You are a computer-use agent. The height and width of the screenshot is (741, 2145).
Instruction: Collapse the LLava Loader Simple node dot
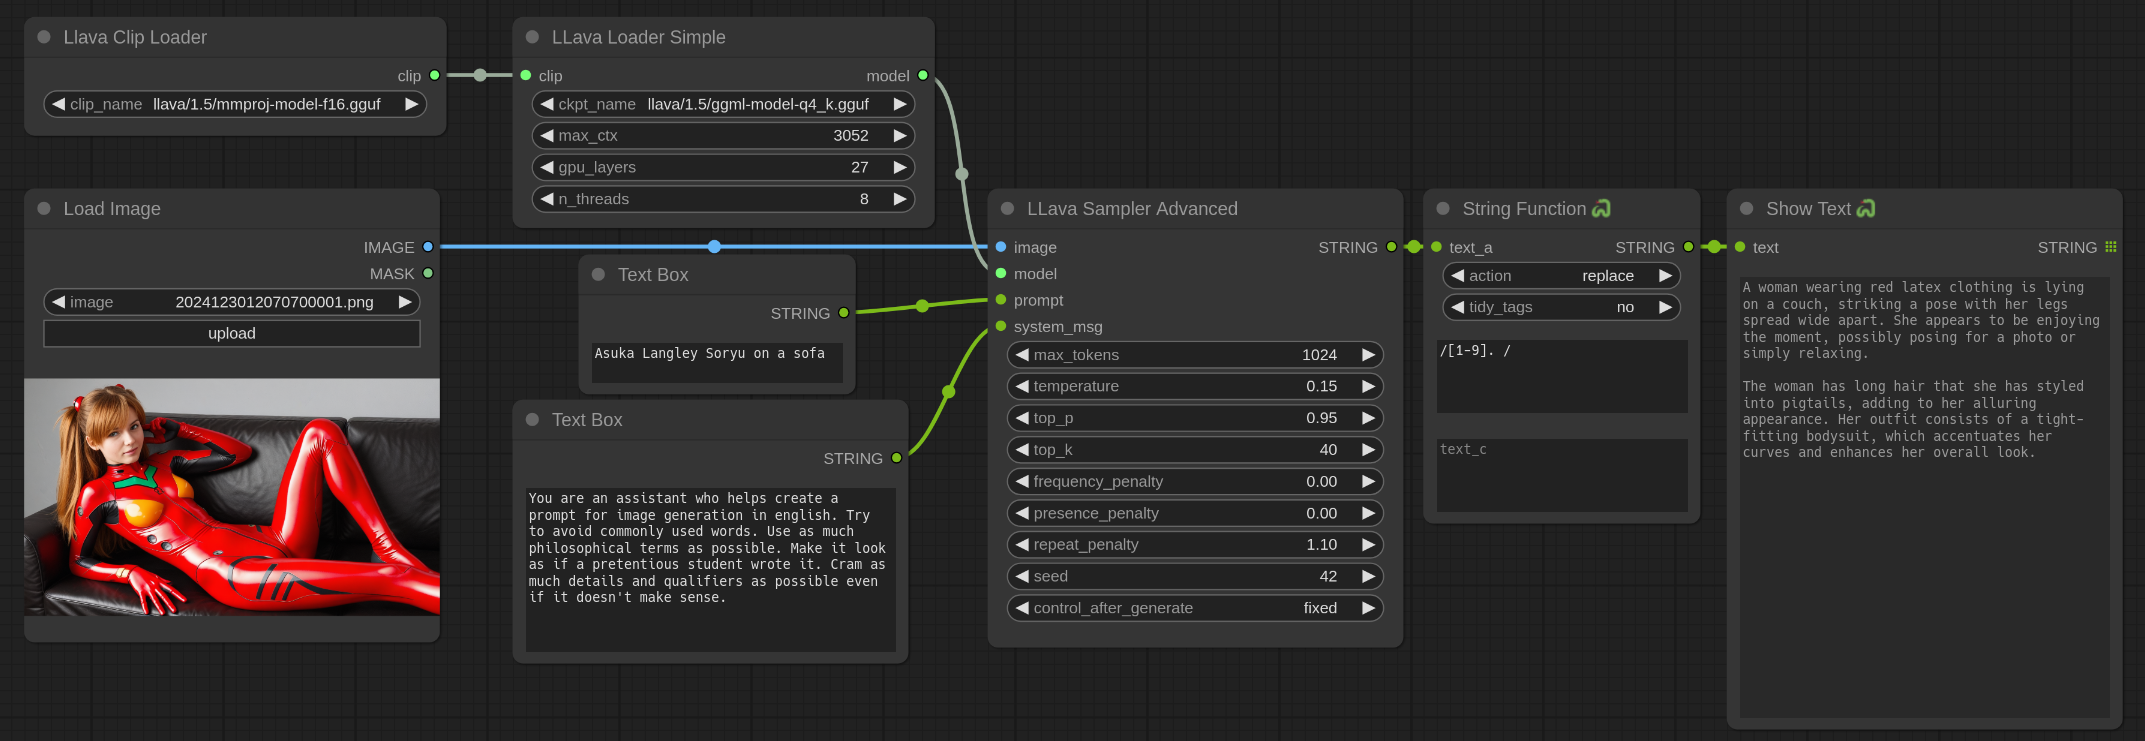tap(532, 37)
